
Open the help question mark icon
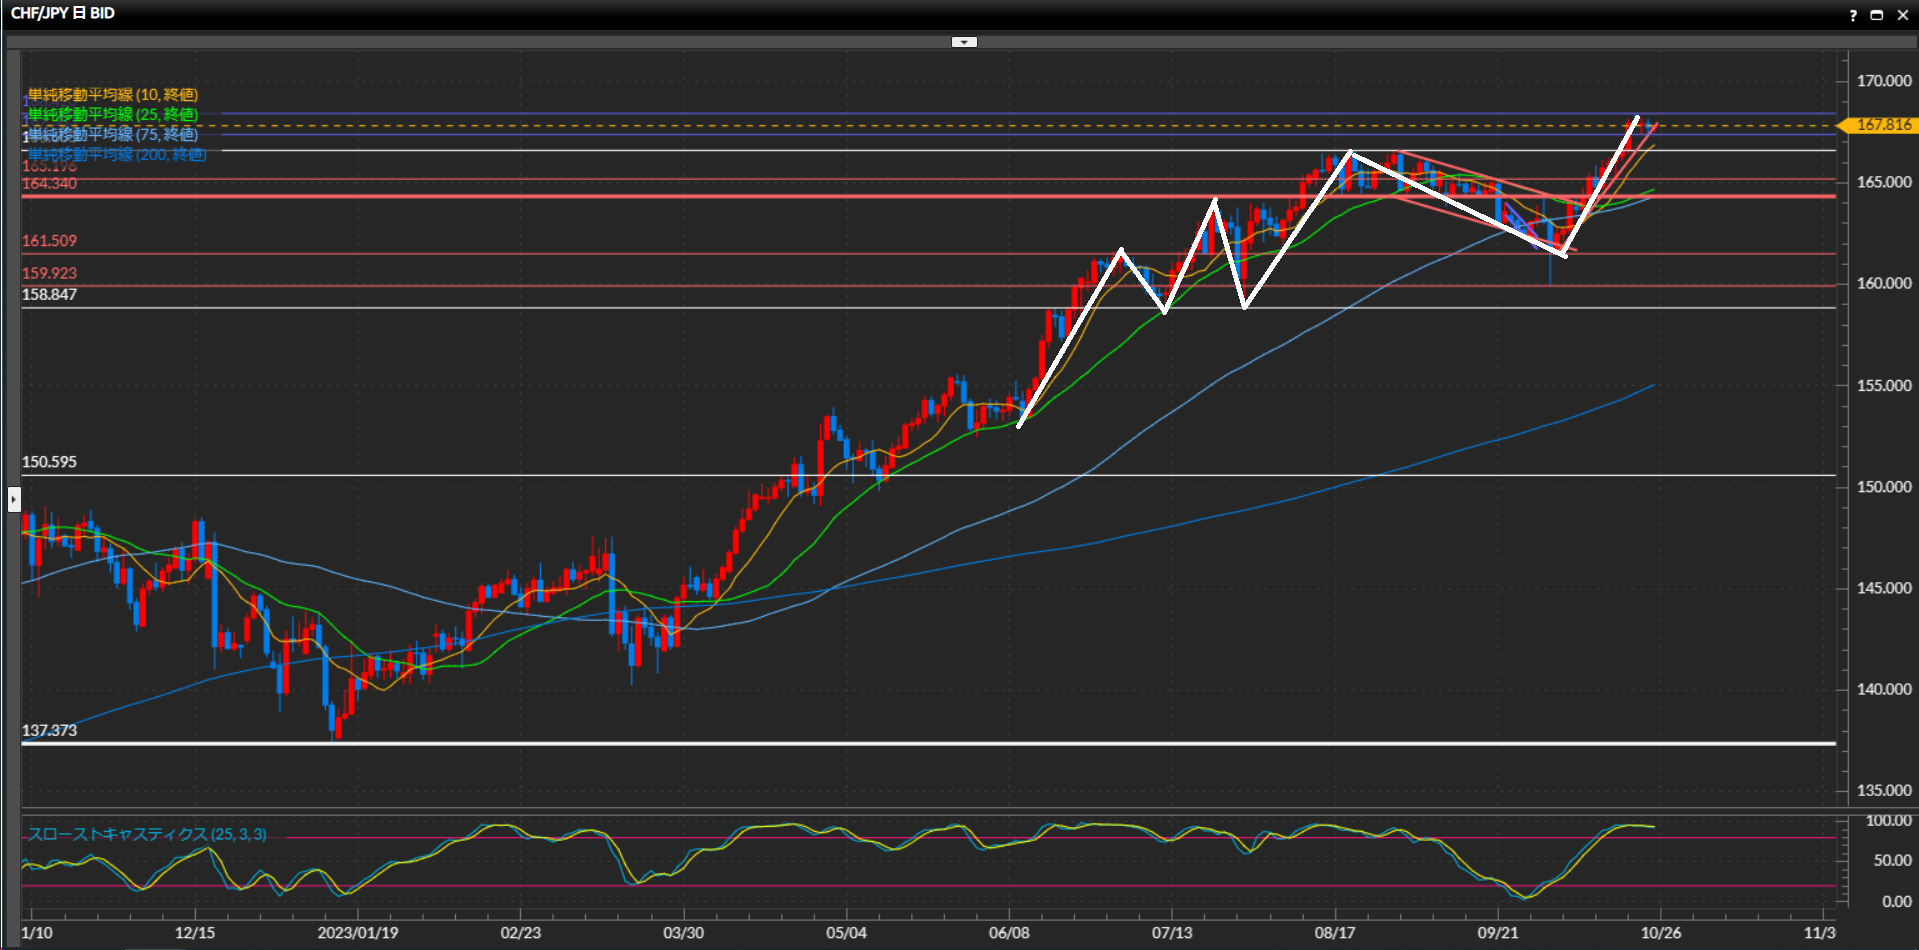pos(1852,15)
